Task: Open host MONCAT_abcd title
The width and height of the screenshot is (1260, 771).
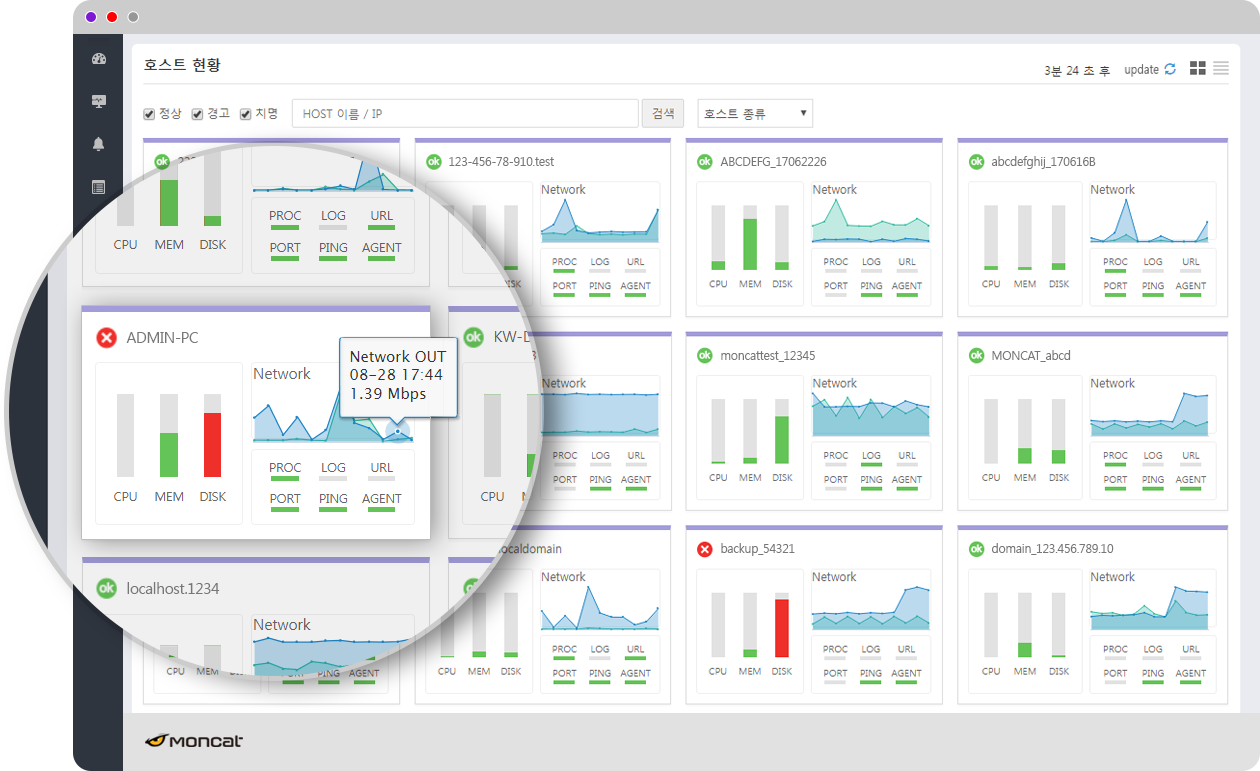Action: 1031,355
